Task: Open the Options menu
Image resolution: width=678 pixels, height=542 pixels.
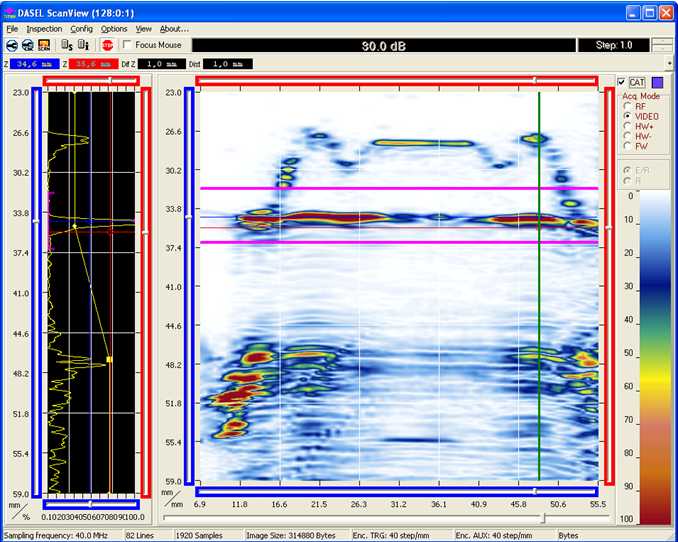Action: [x=114, y=29]
